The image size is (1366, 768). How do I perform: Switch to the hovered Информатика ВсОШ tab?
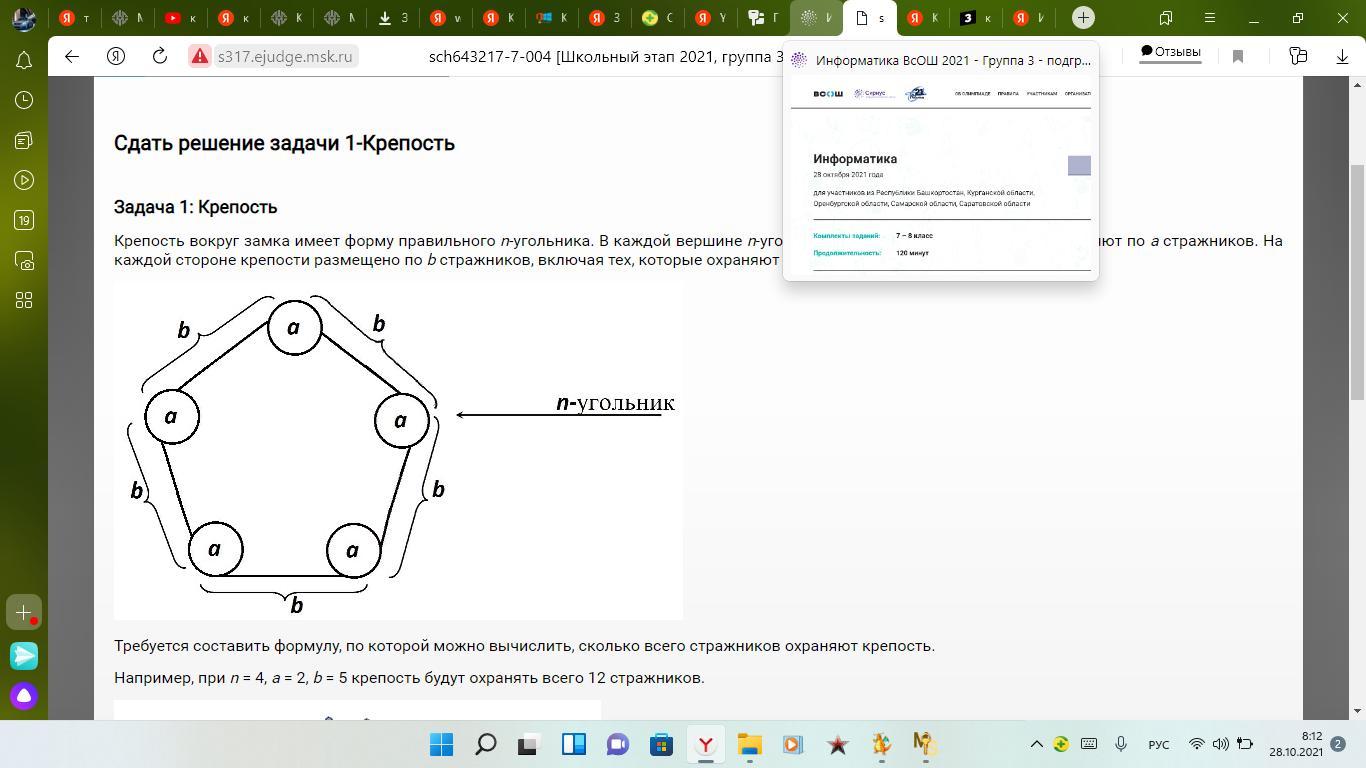pos(817,18)
